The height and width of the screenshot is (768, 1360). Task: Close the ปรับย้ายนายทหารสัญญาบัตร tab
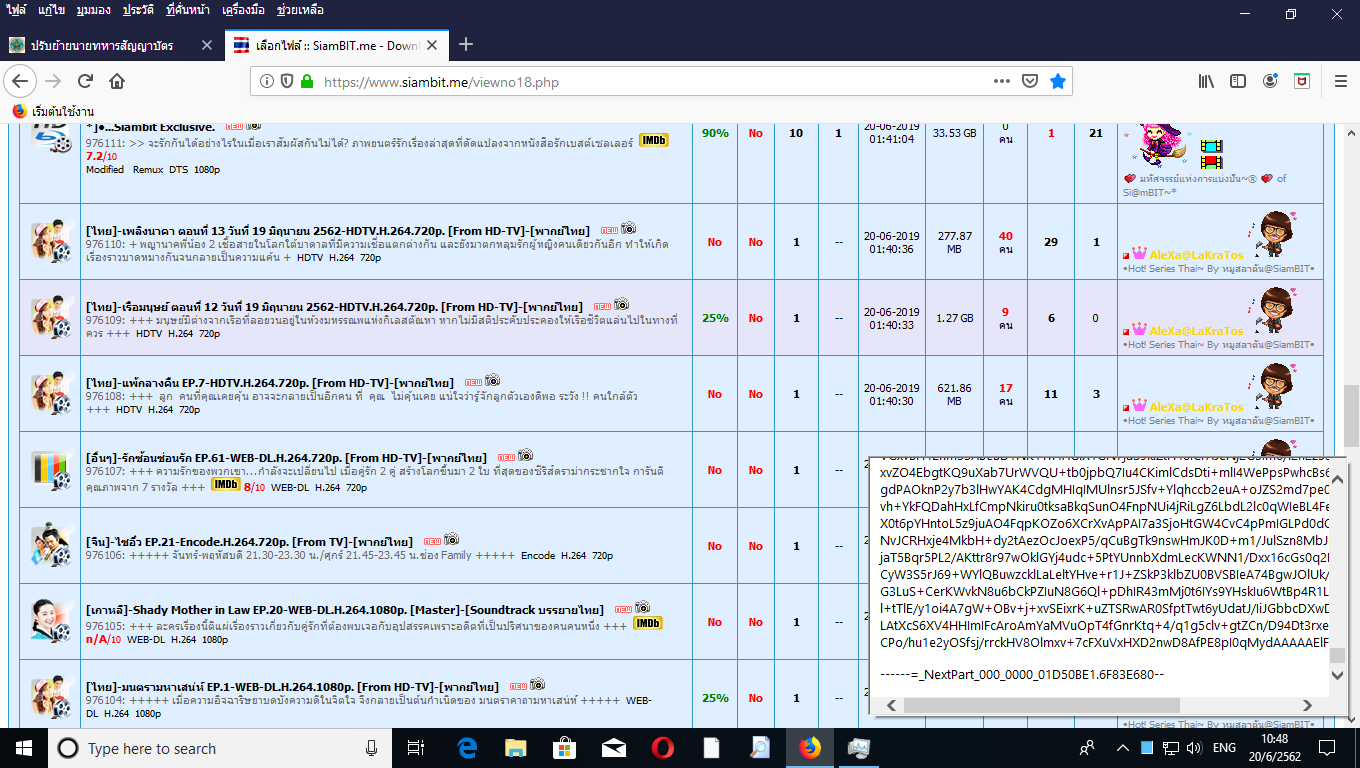tap(207, 45)
